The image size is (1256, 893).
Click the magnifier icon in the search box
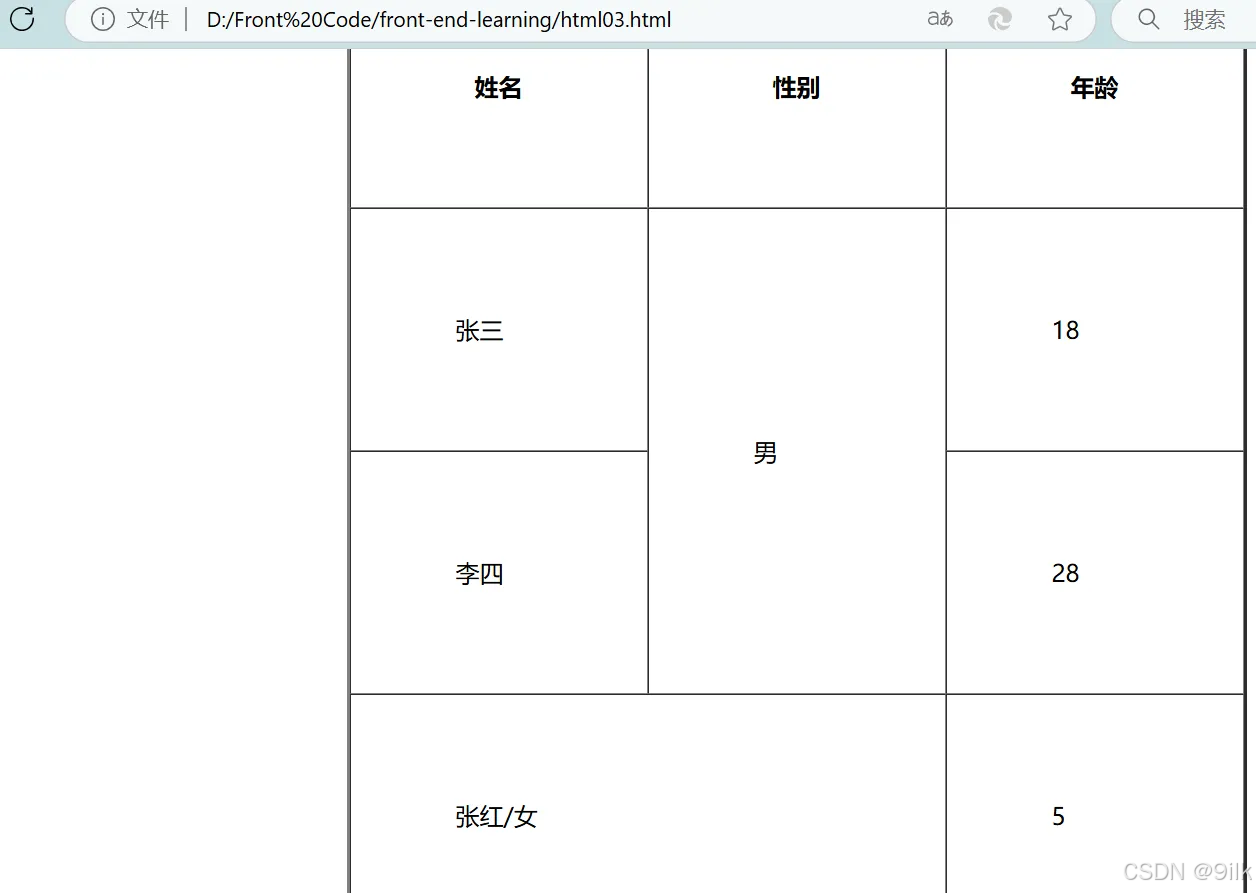(1149, 19)
